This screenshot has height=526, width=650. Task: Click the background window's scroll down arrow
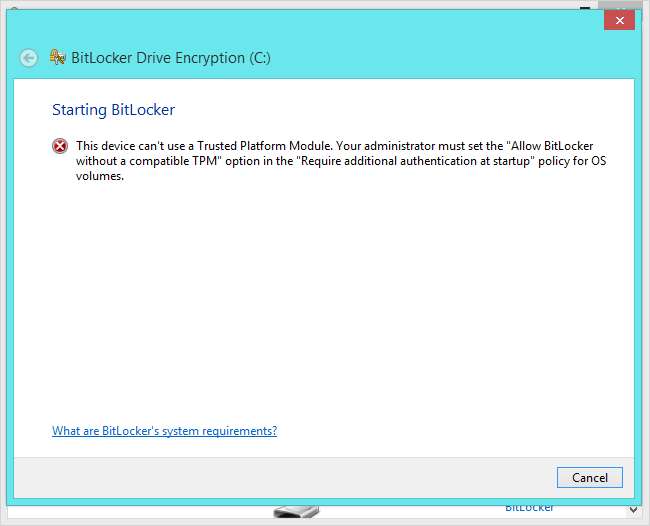(633, 510)
